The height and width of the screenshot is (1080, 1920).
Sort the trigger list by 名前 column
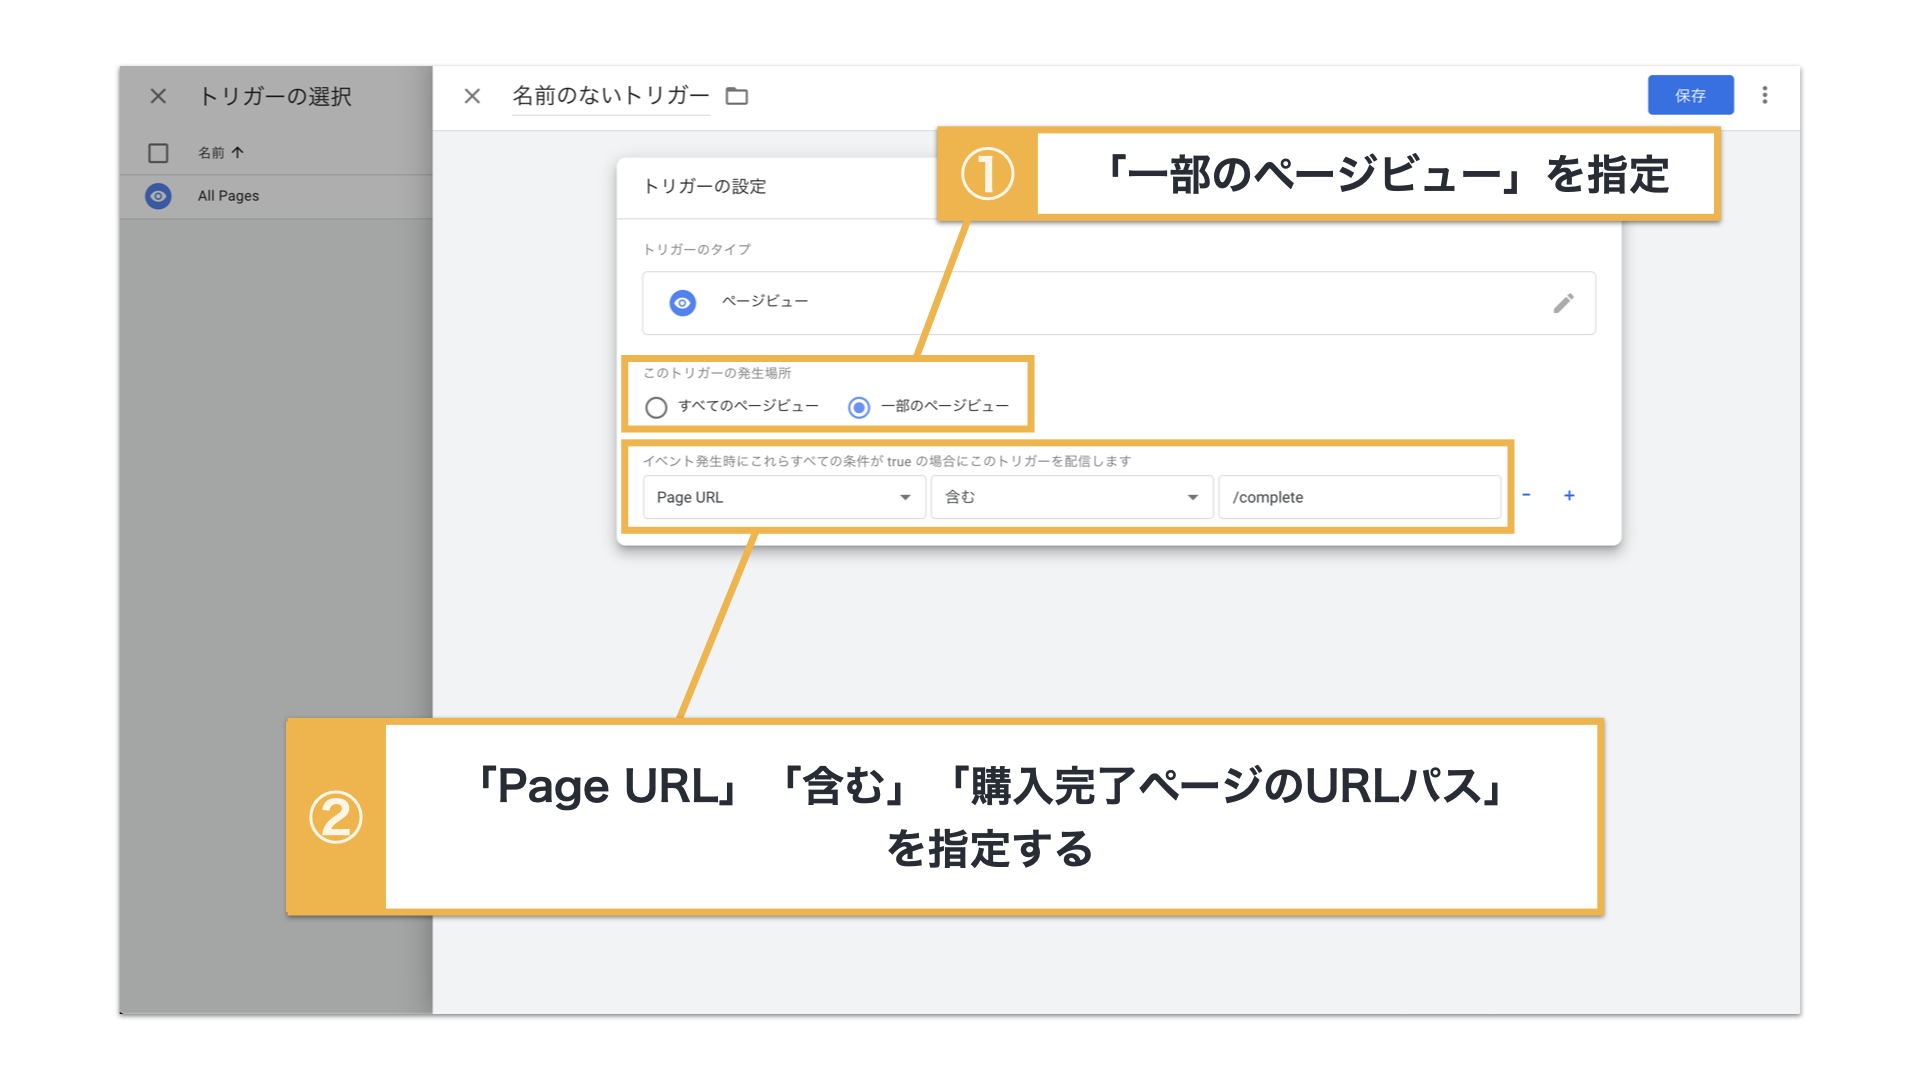pos(221,153)
